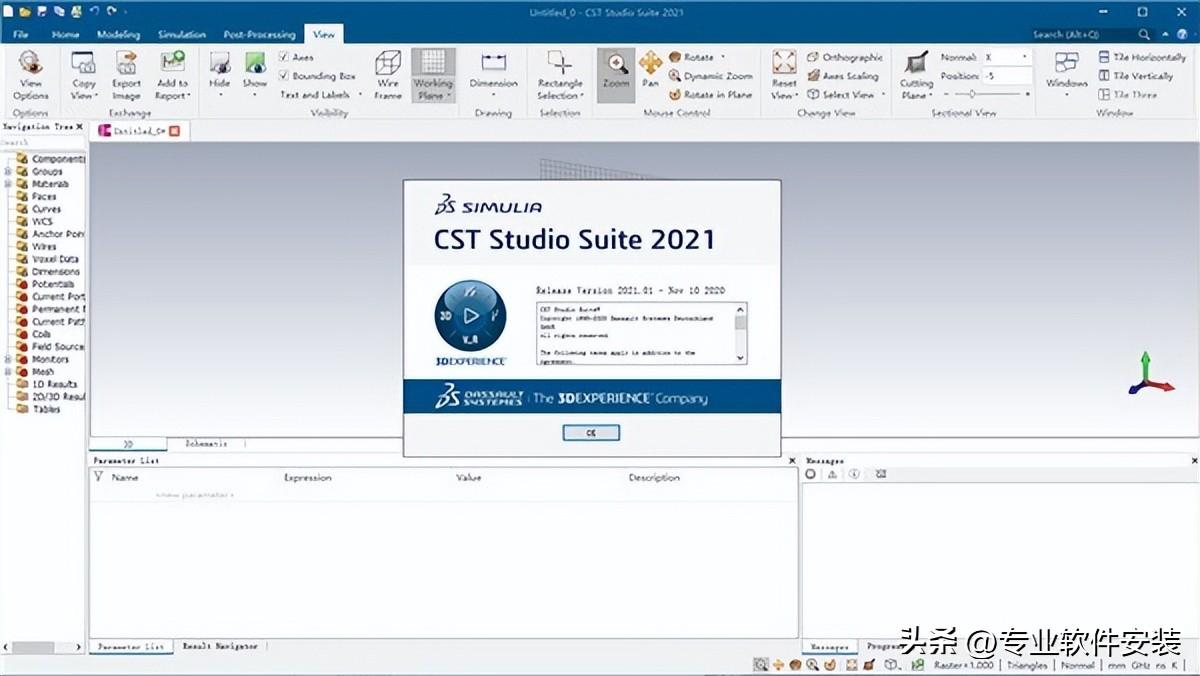1200x676 pixels.
Task: Select the Pan tool
Action: point(650,70)
